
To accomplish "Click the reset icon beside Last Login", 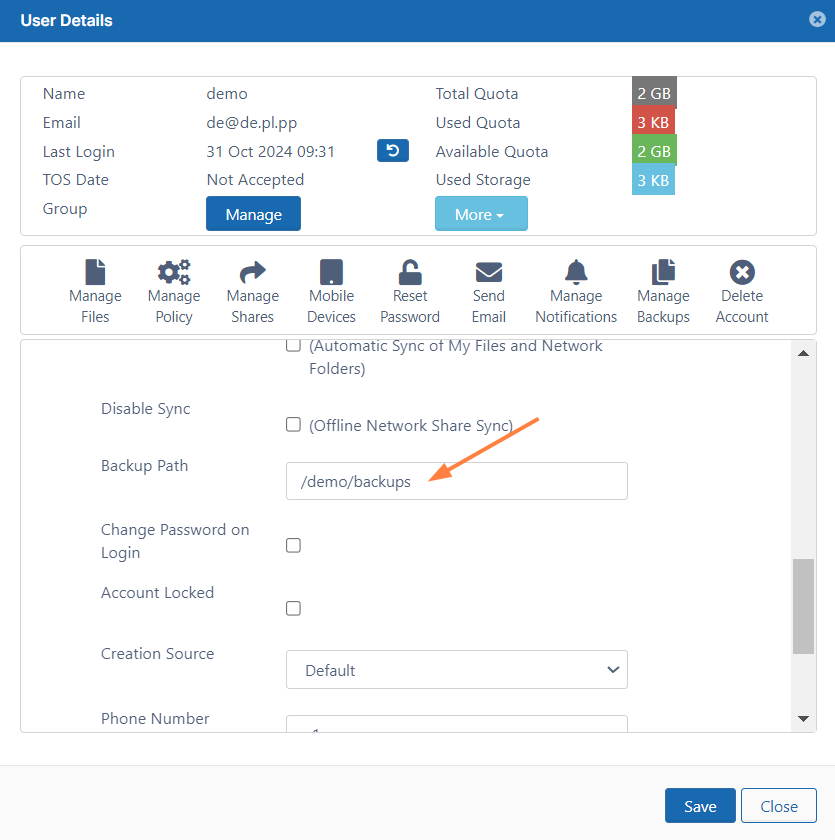I will (x=393, y=151).
